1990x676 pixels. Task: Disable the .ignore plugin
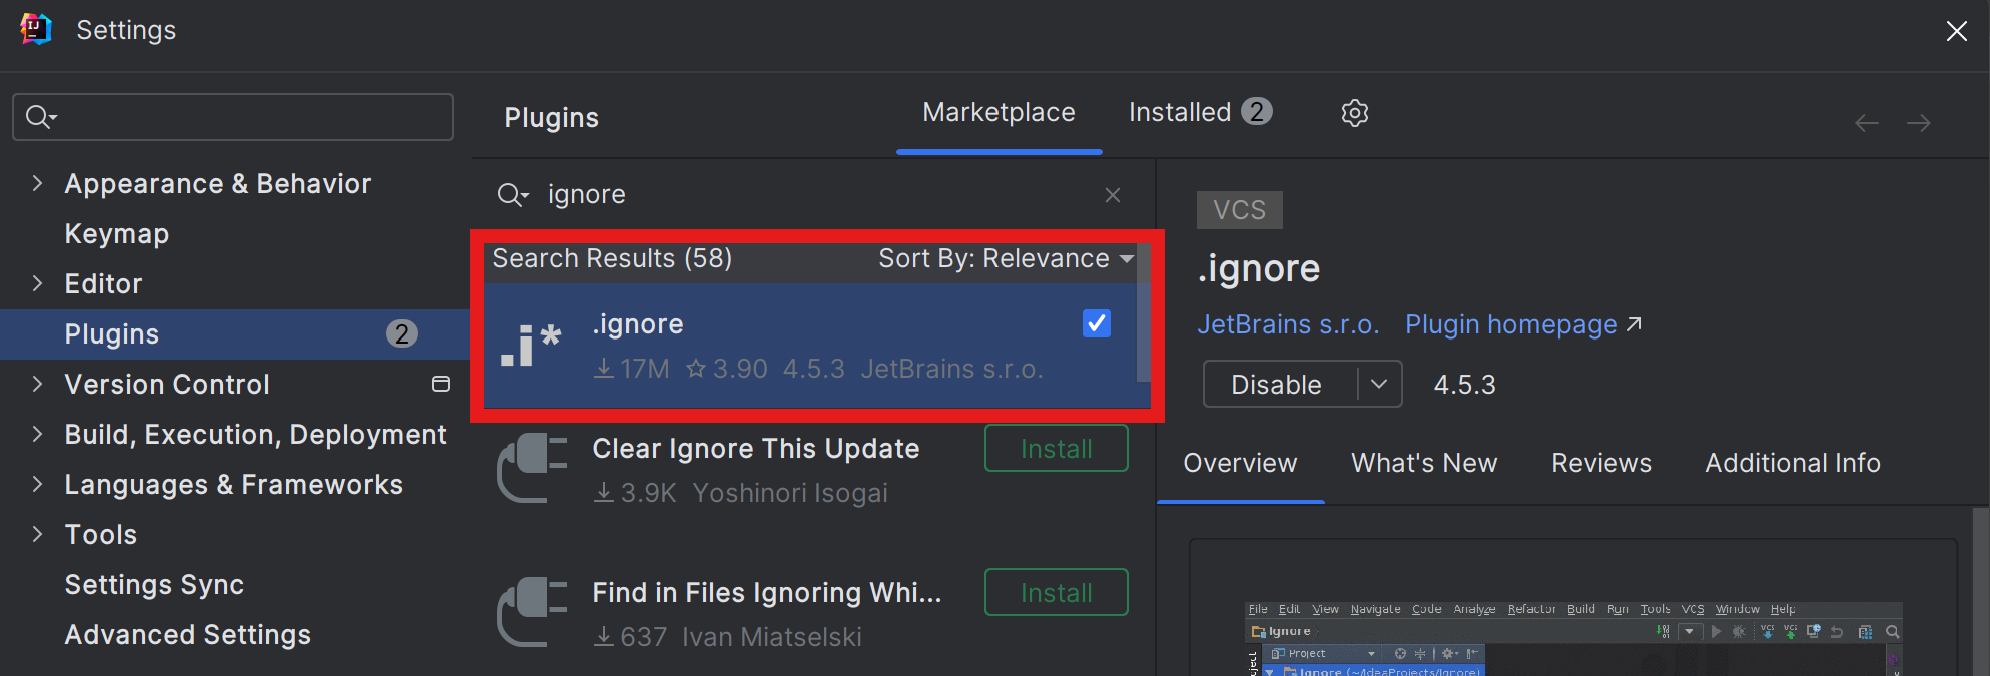(x=1277, y=385)
